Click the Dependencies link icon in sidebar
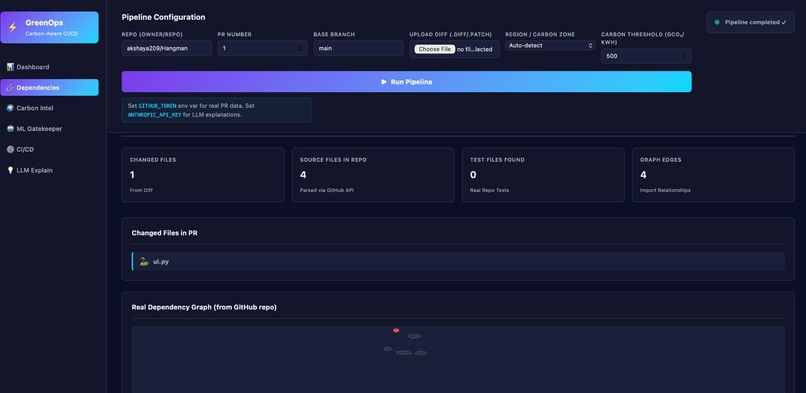Image resolution: width=806 pixels, height=393 pixels. point(10,88)
